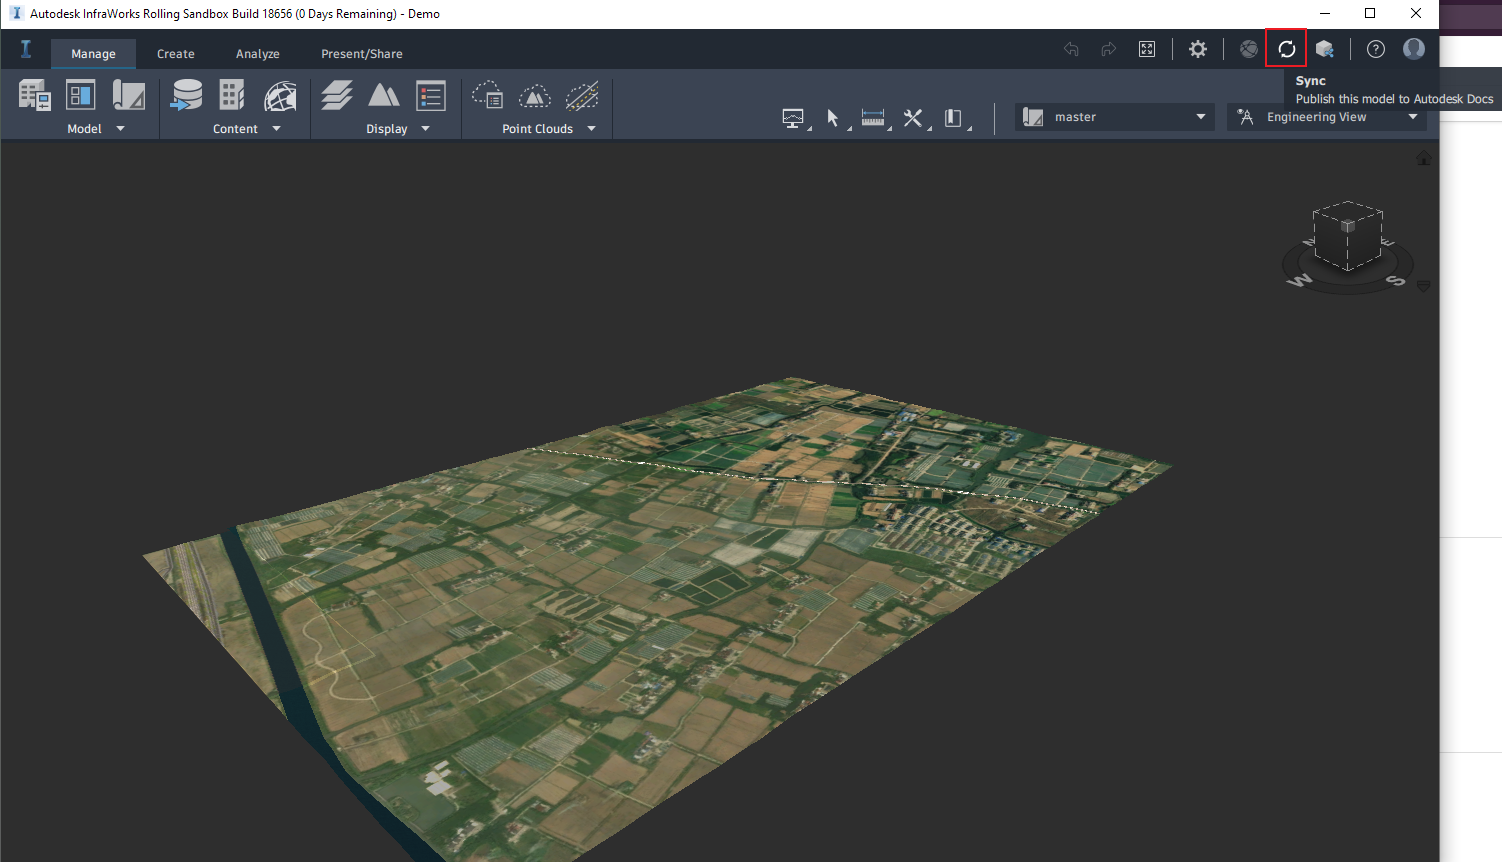Open Terrain Themes mountain icon
1502x862 pixels.
tap(384, 95)
